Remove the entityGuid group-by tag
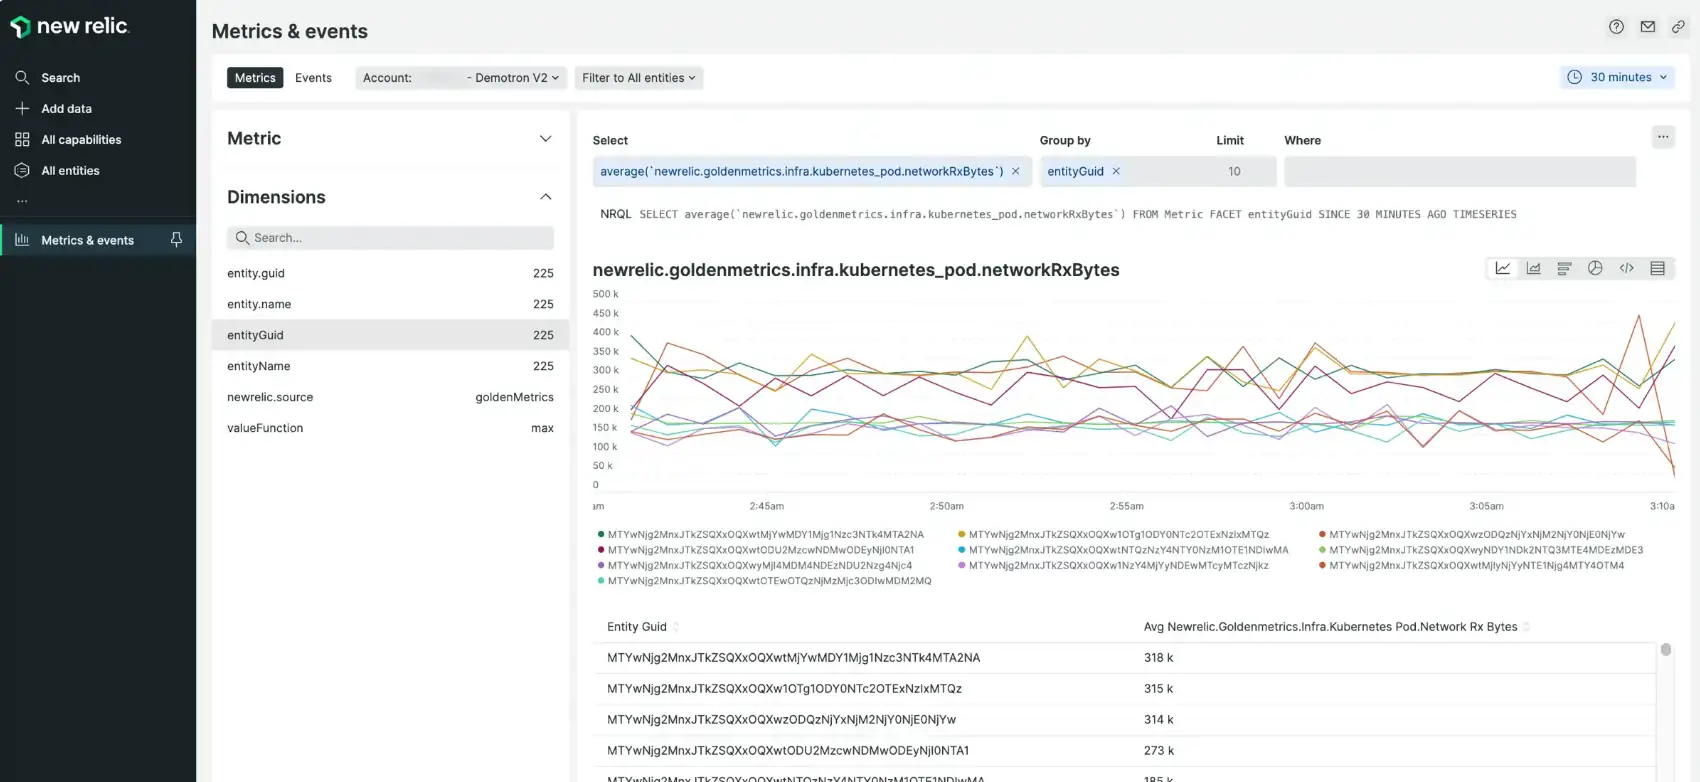Viewport: 1700px width, 782px height. [x=1116, y=172]
